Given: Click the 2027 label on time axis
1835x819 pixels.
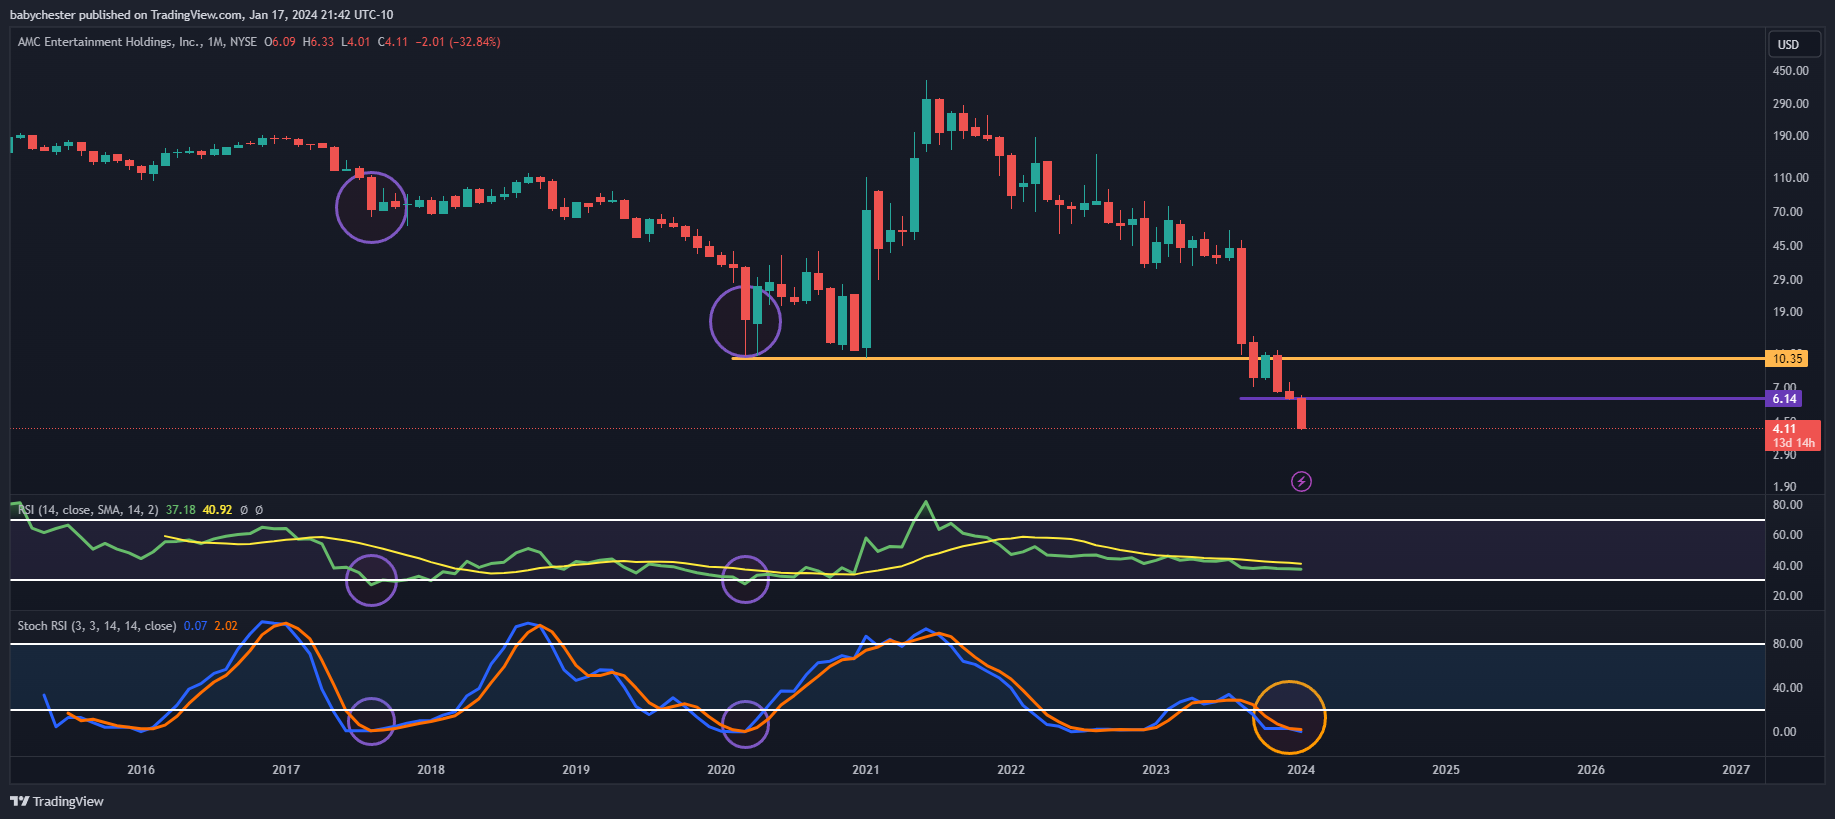Looking at the screenshot, I should (1736, 770).
